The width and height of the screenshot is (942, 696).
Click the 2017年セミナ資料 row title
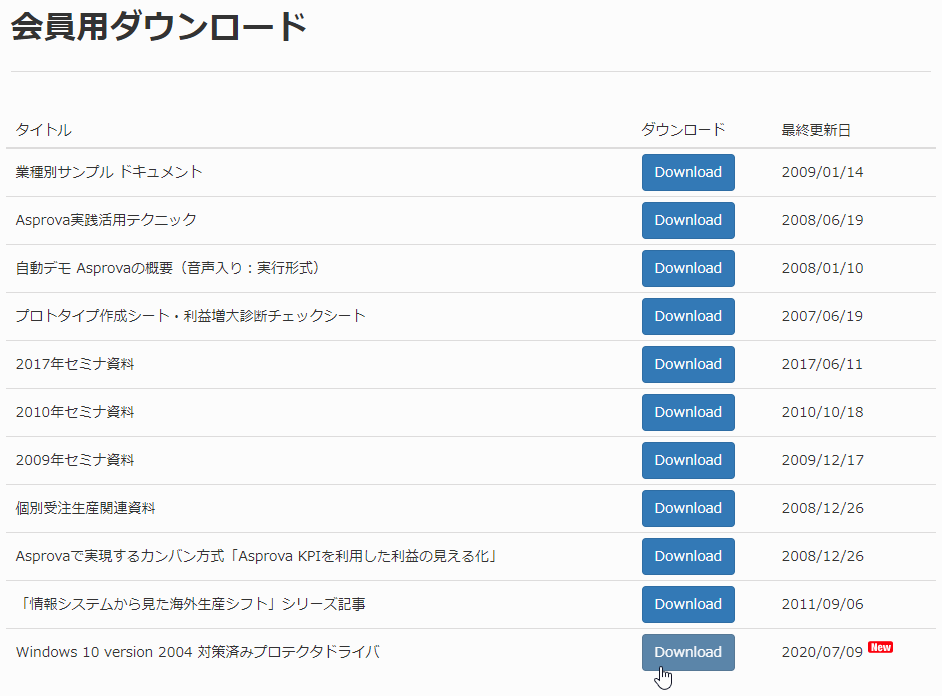click(75, 364)
